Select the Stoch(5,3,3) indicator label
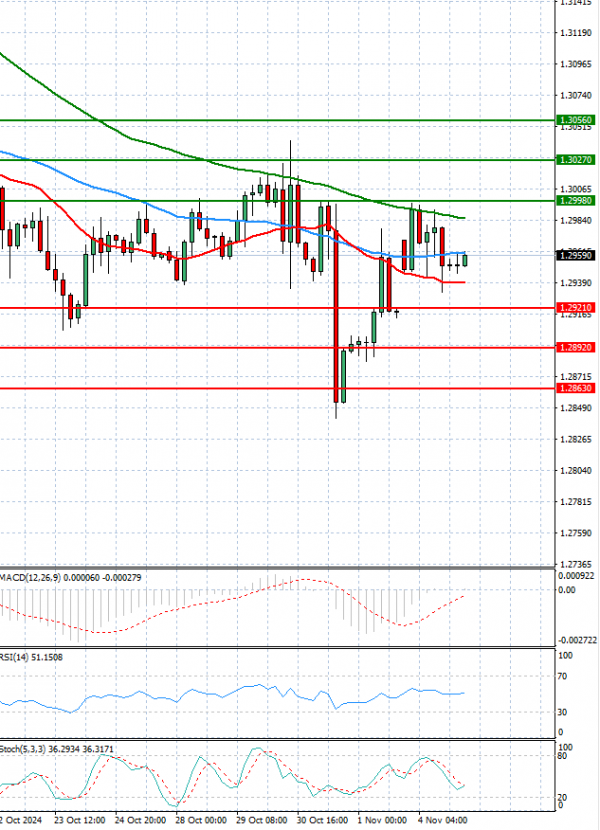 click(22, 746)
